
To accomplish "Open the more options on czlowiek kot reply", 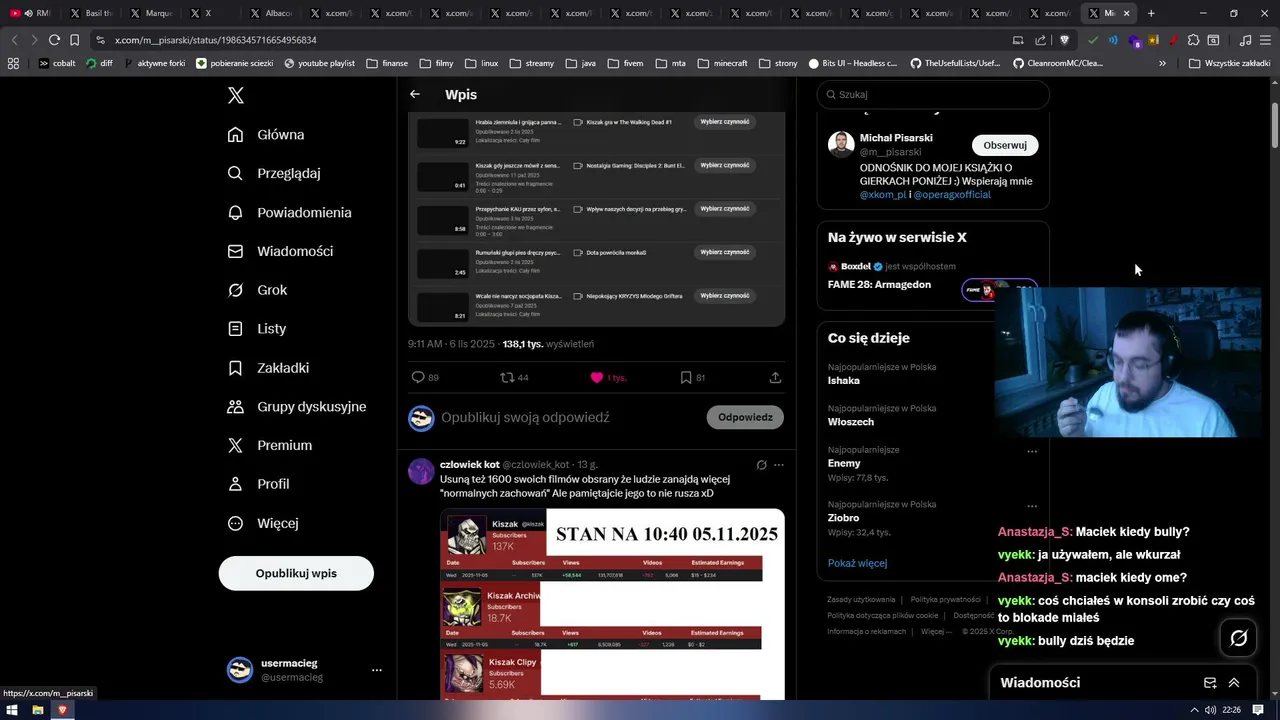I will (x=779, y=465).
